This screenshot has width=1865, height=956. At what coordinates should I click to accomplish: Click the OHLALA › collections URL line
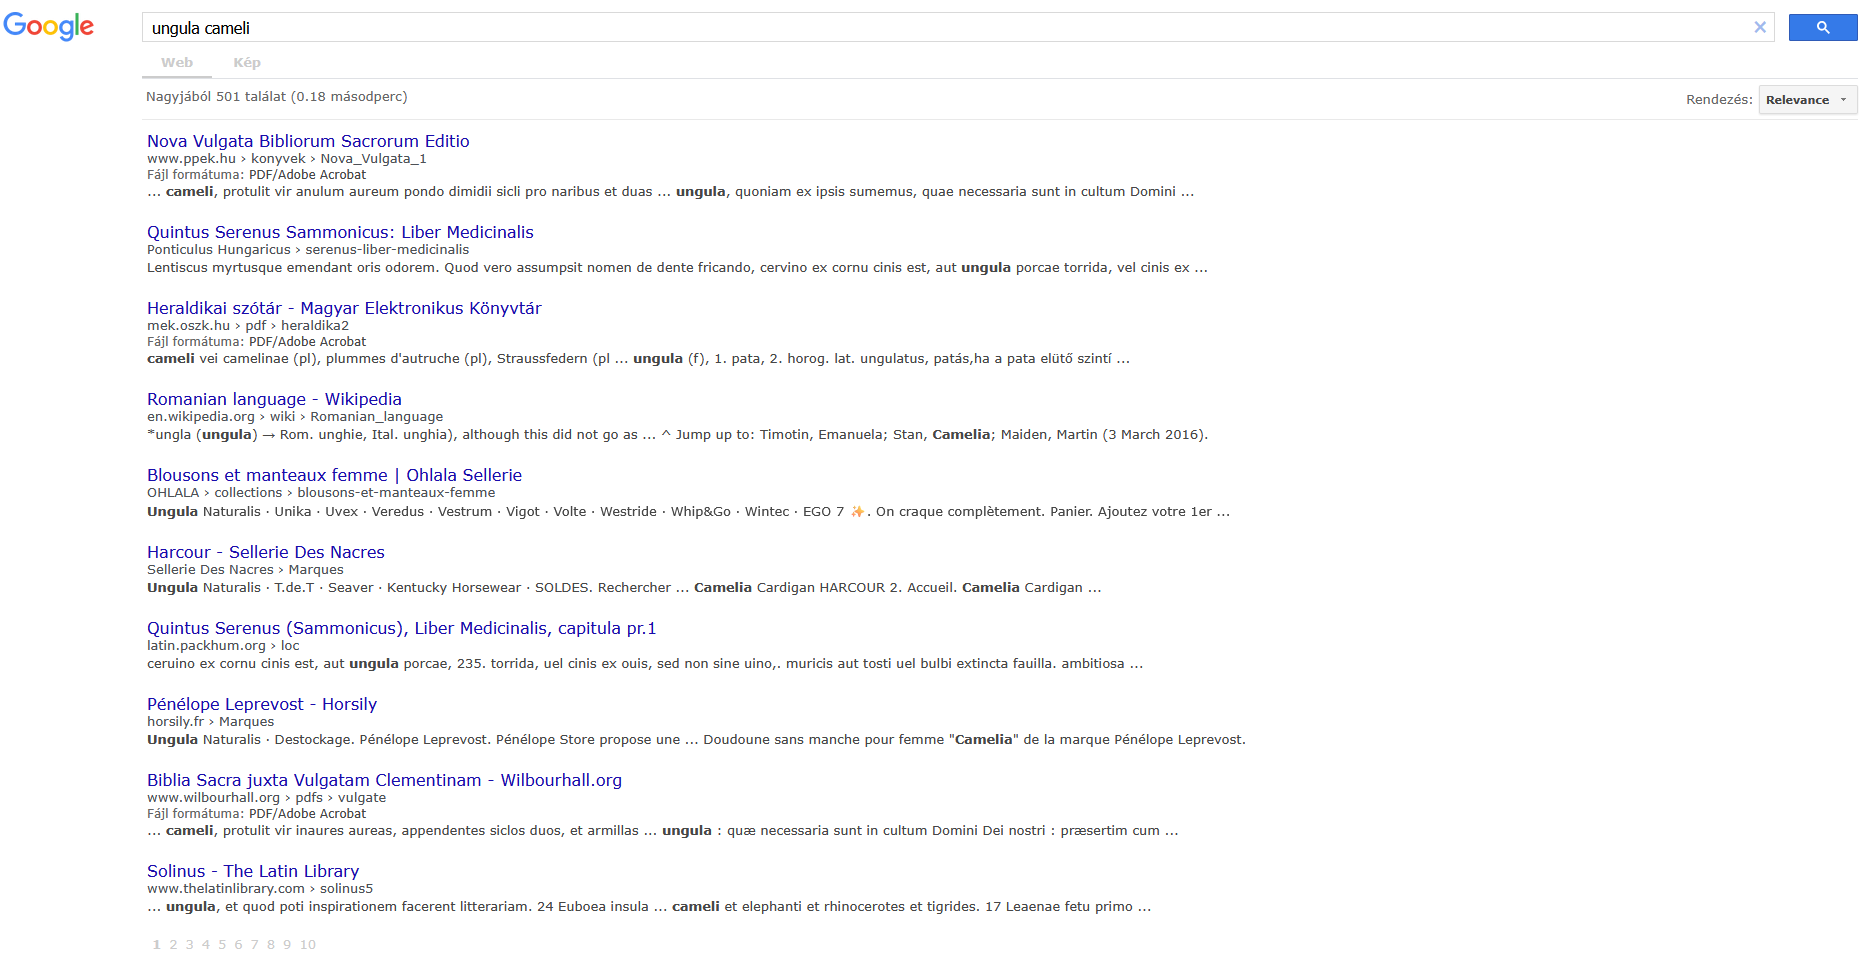(x=321, y=493)
